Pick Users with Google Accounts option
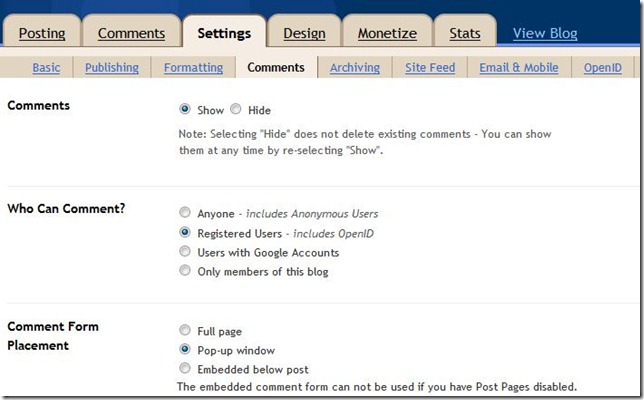 [x=184, y=252]
